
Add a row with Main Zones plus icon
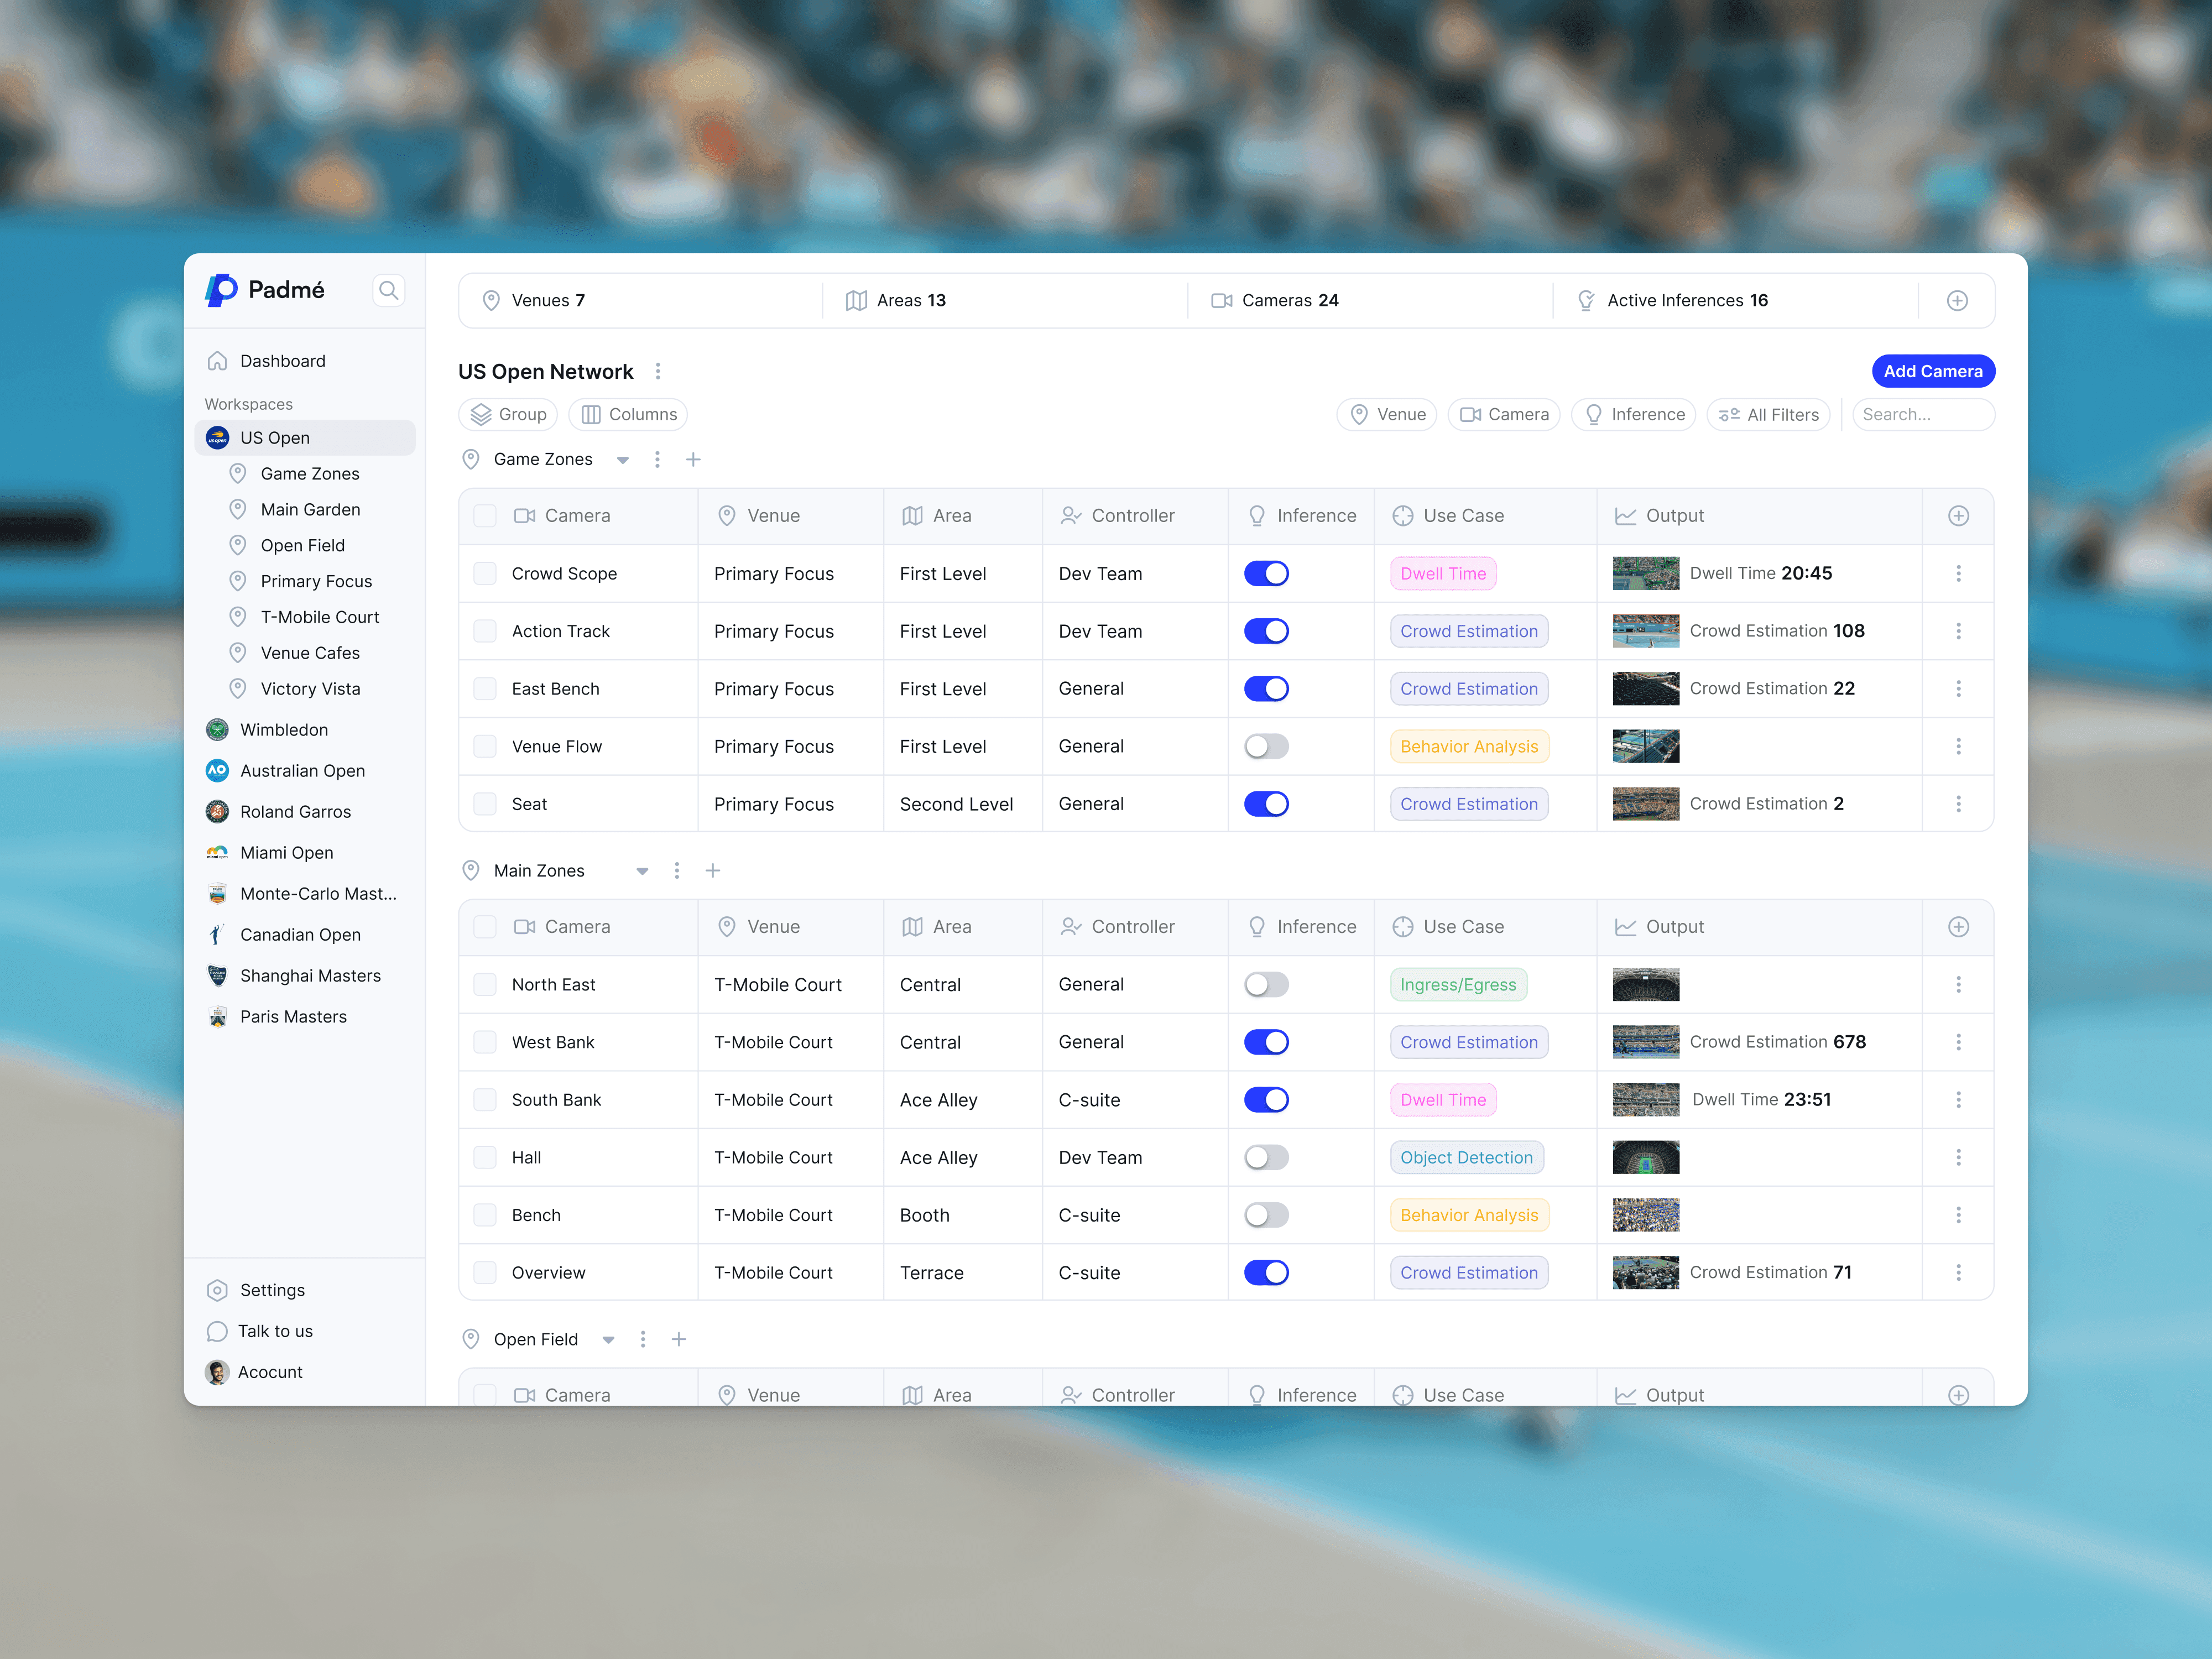click(713, 871)
